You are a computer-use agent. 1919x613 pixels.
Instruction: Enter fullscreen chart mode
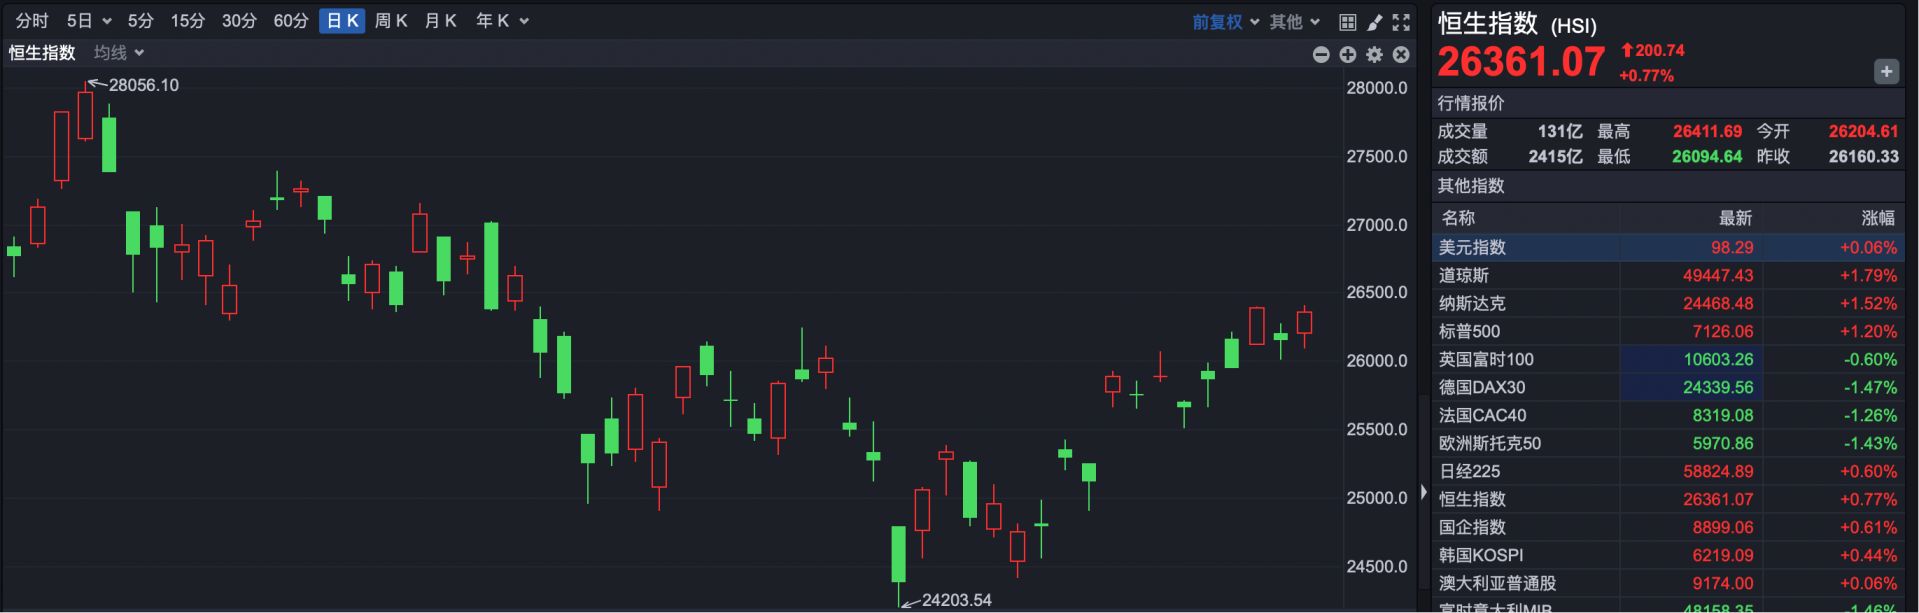pyautogui.click(x=1401, y=22)
